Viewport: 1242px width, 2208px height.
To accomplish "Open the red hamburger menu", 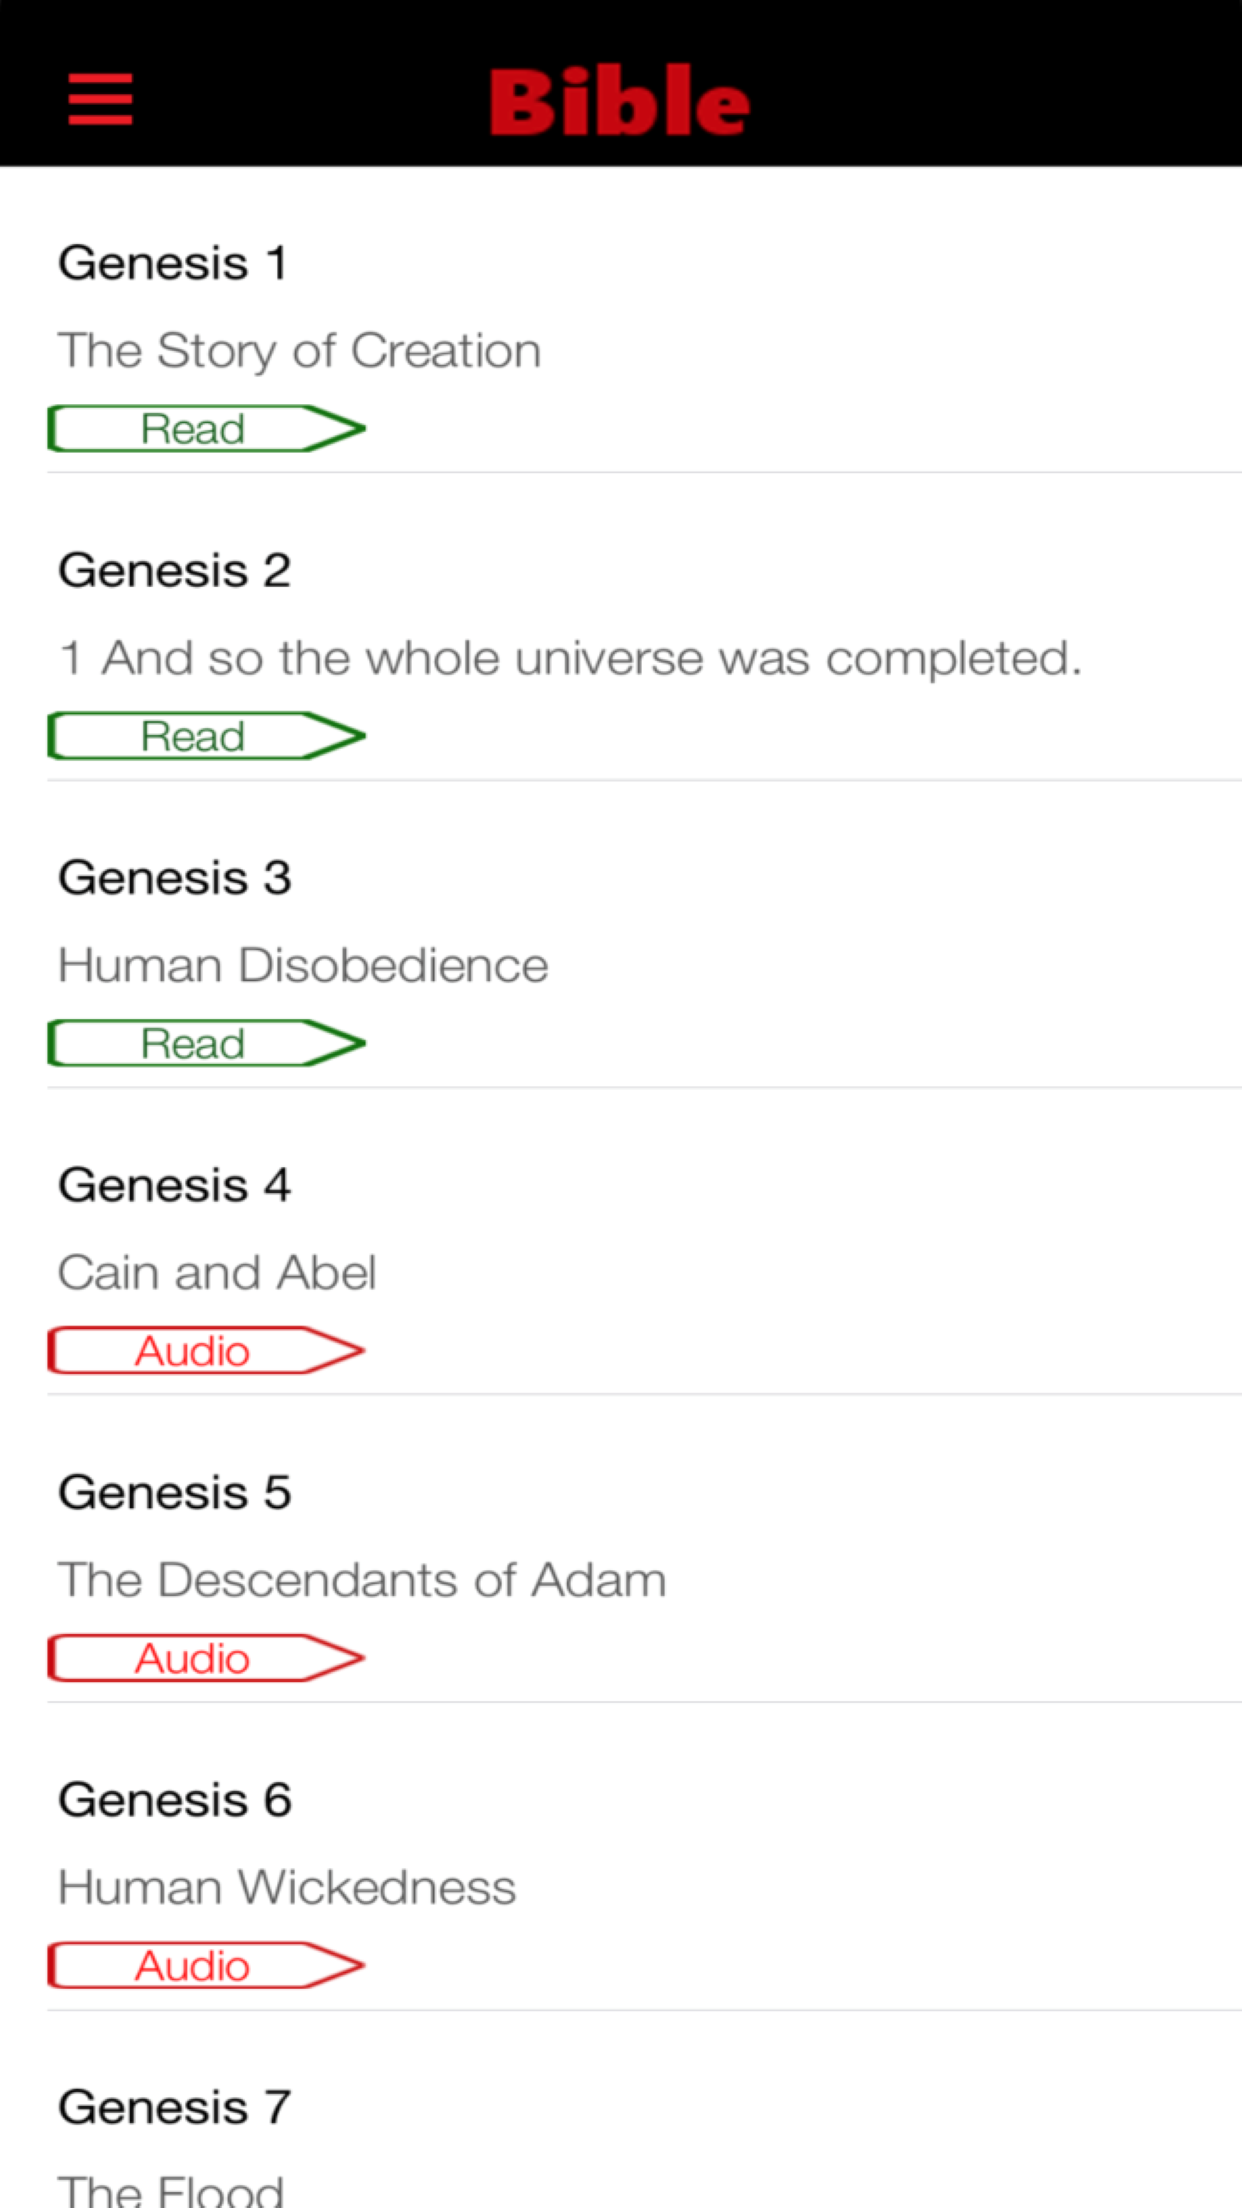I will click(100, 99).
